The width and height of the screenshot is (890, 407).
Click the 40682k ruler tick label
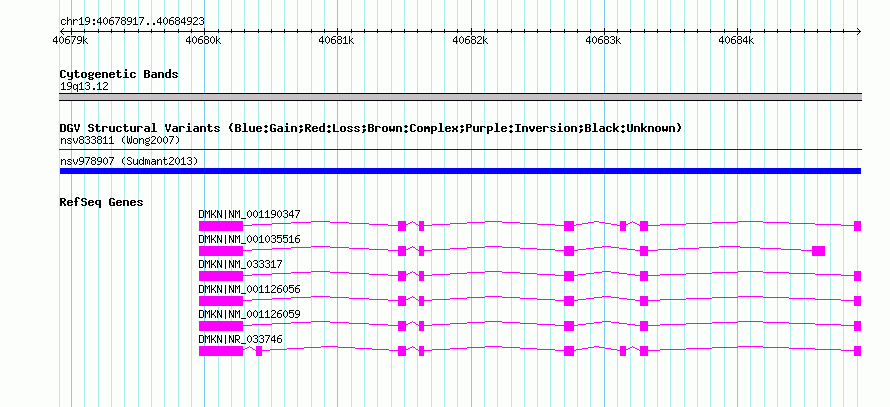(x=470, y=40)
